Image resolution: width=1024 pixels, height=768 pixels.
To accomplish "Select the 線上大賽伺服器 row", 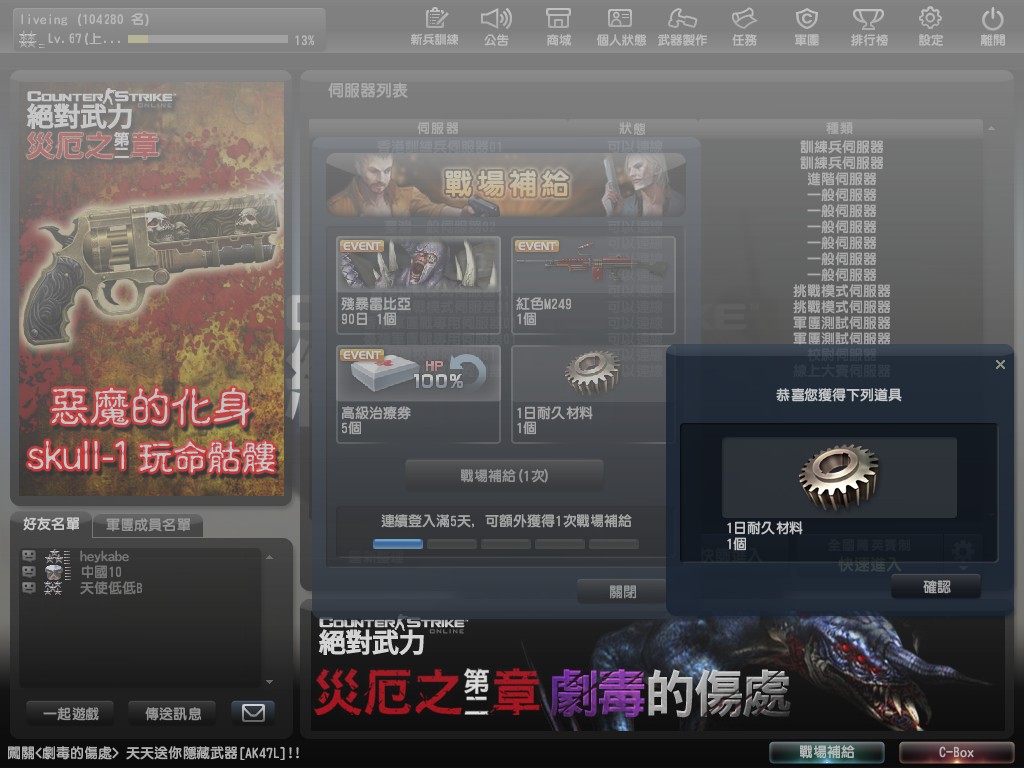I will pos(841,371).
